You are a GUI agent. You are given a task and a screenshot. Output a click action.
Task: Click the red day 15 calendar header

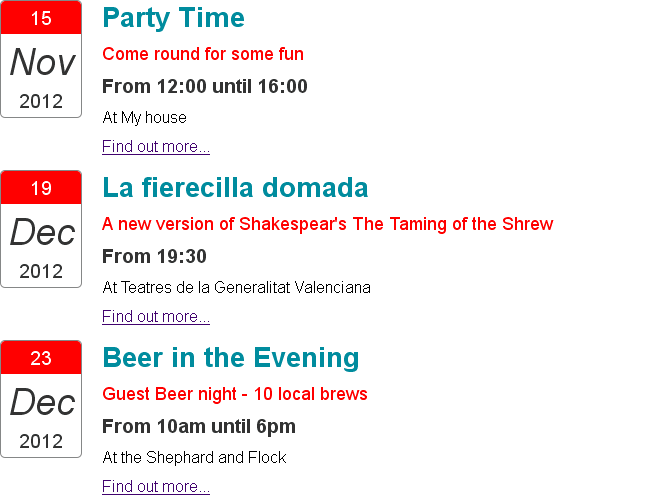(41, 18)
